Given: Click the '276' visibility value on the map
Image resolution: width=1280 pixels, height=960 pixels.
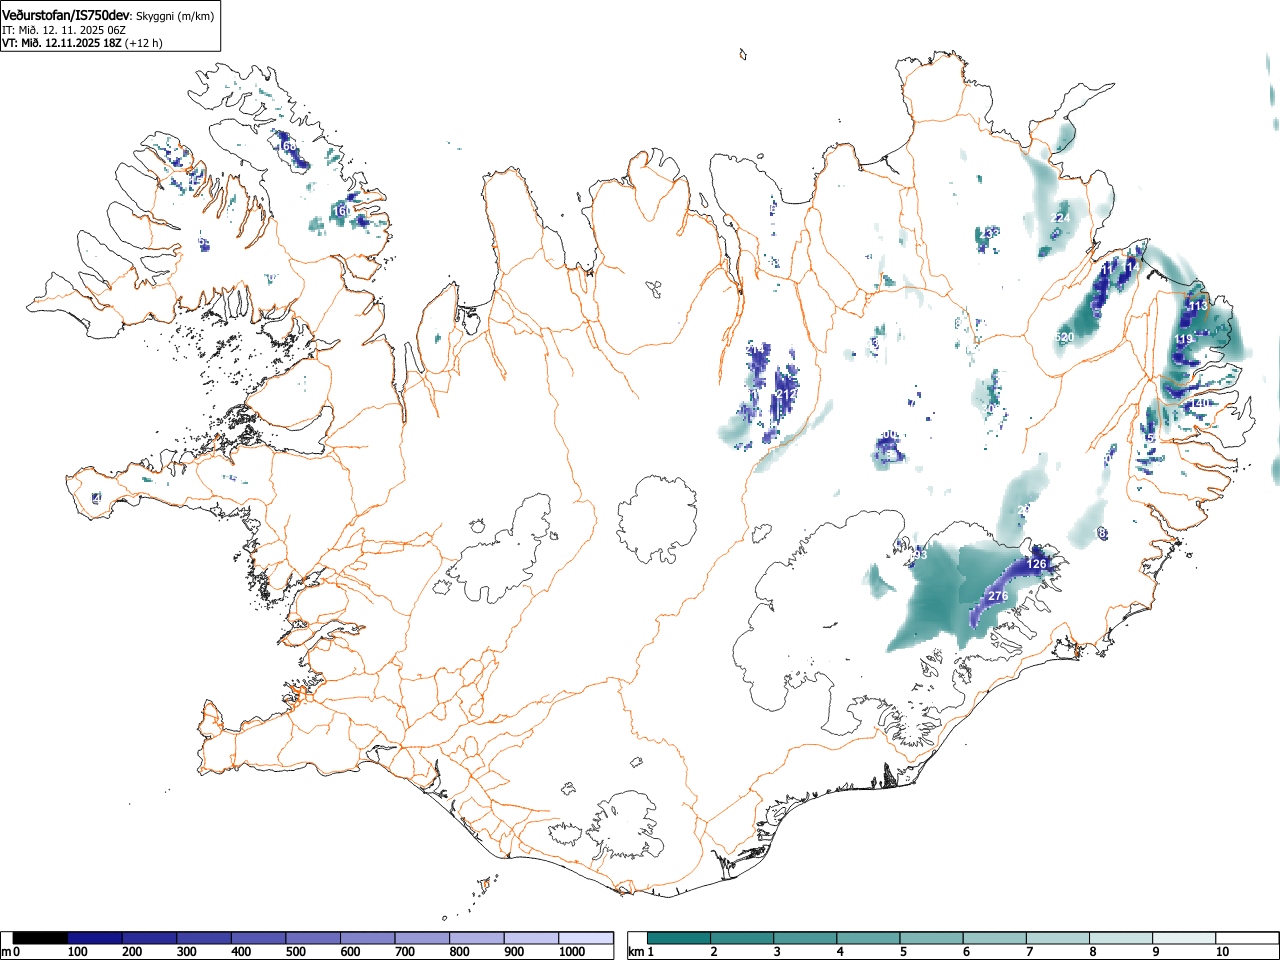Looking at the screenshot, I should [x=997, y=596].
